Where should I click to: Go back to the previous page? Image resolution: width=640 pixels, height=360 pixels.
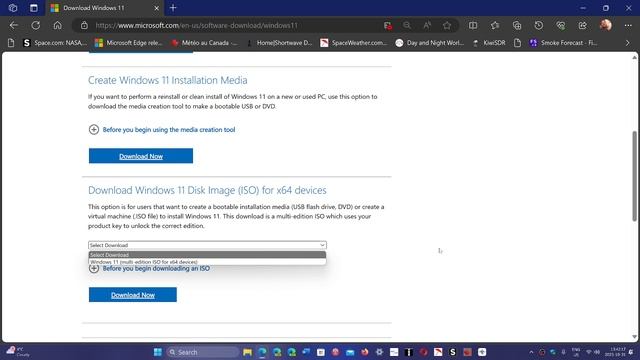[14, 25]
